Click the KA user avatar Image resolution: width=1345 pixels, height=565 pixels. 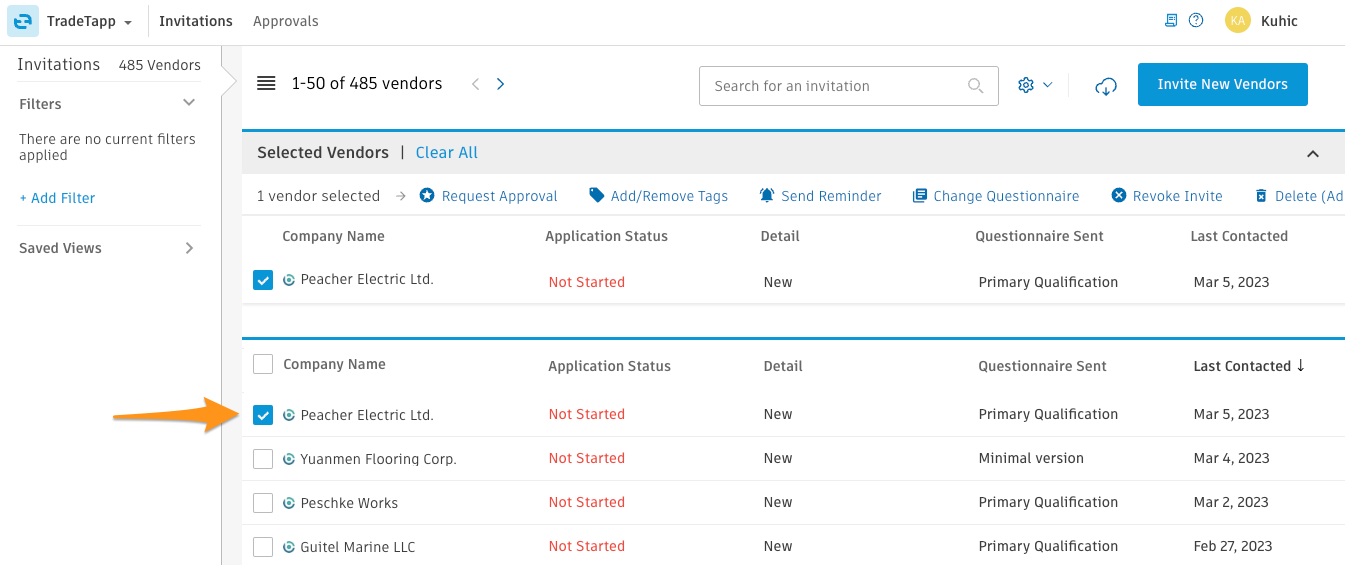coord(1238,21)
